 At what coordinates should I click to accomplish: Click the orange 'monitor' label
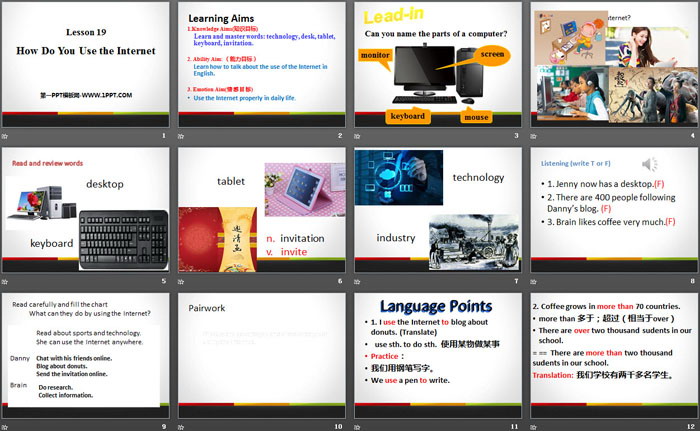(375, 55)
